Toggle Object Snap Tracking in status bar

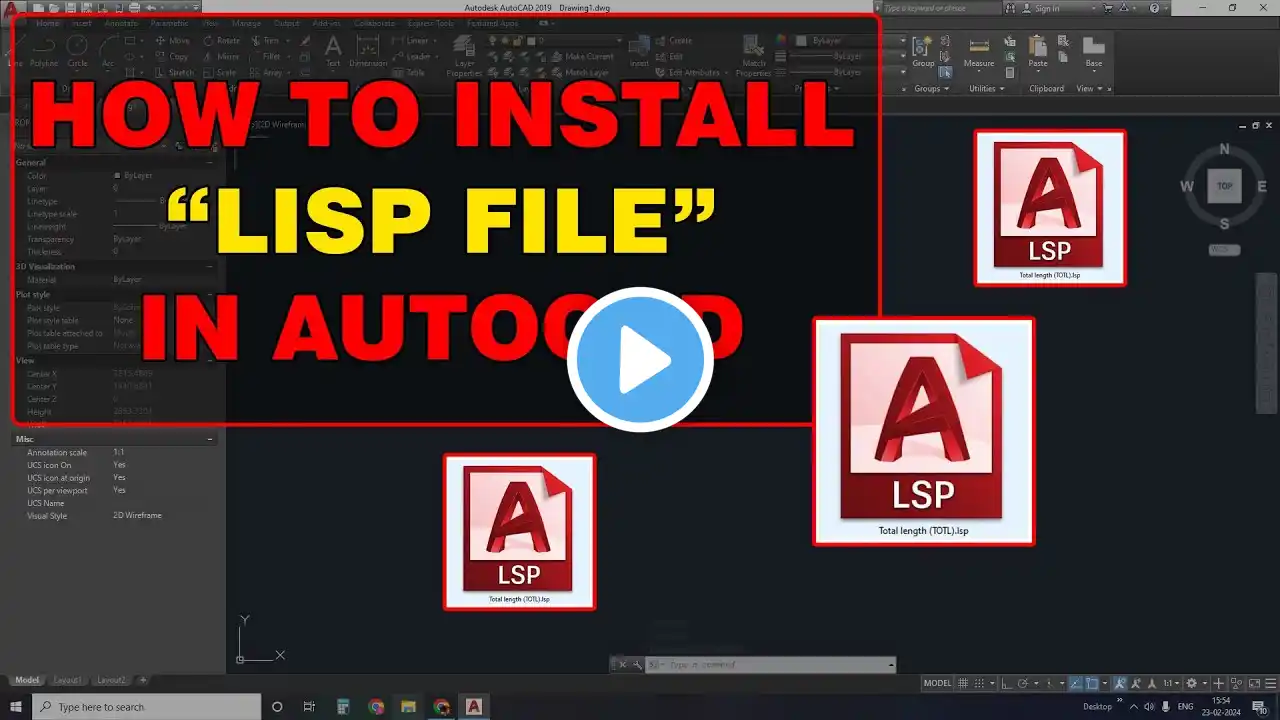point(1075,683)
